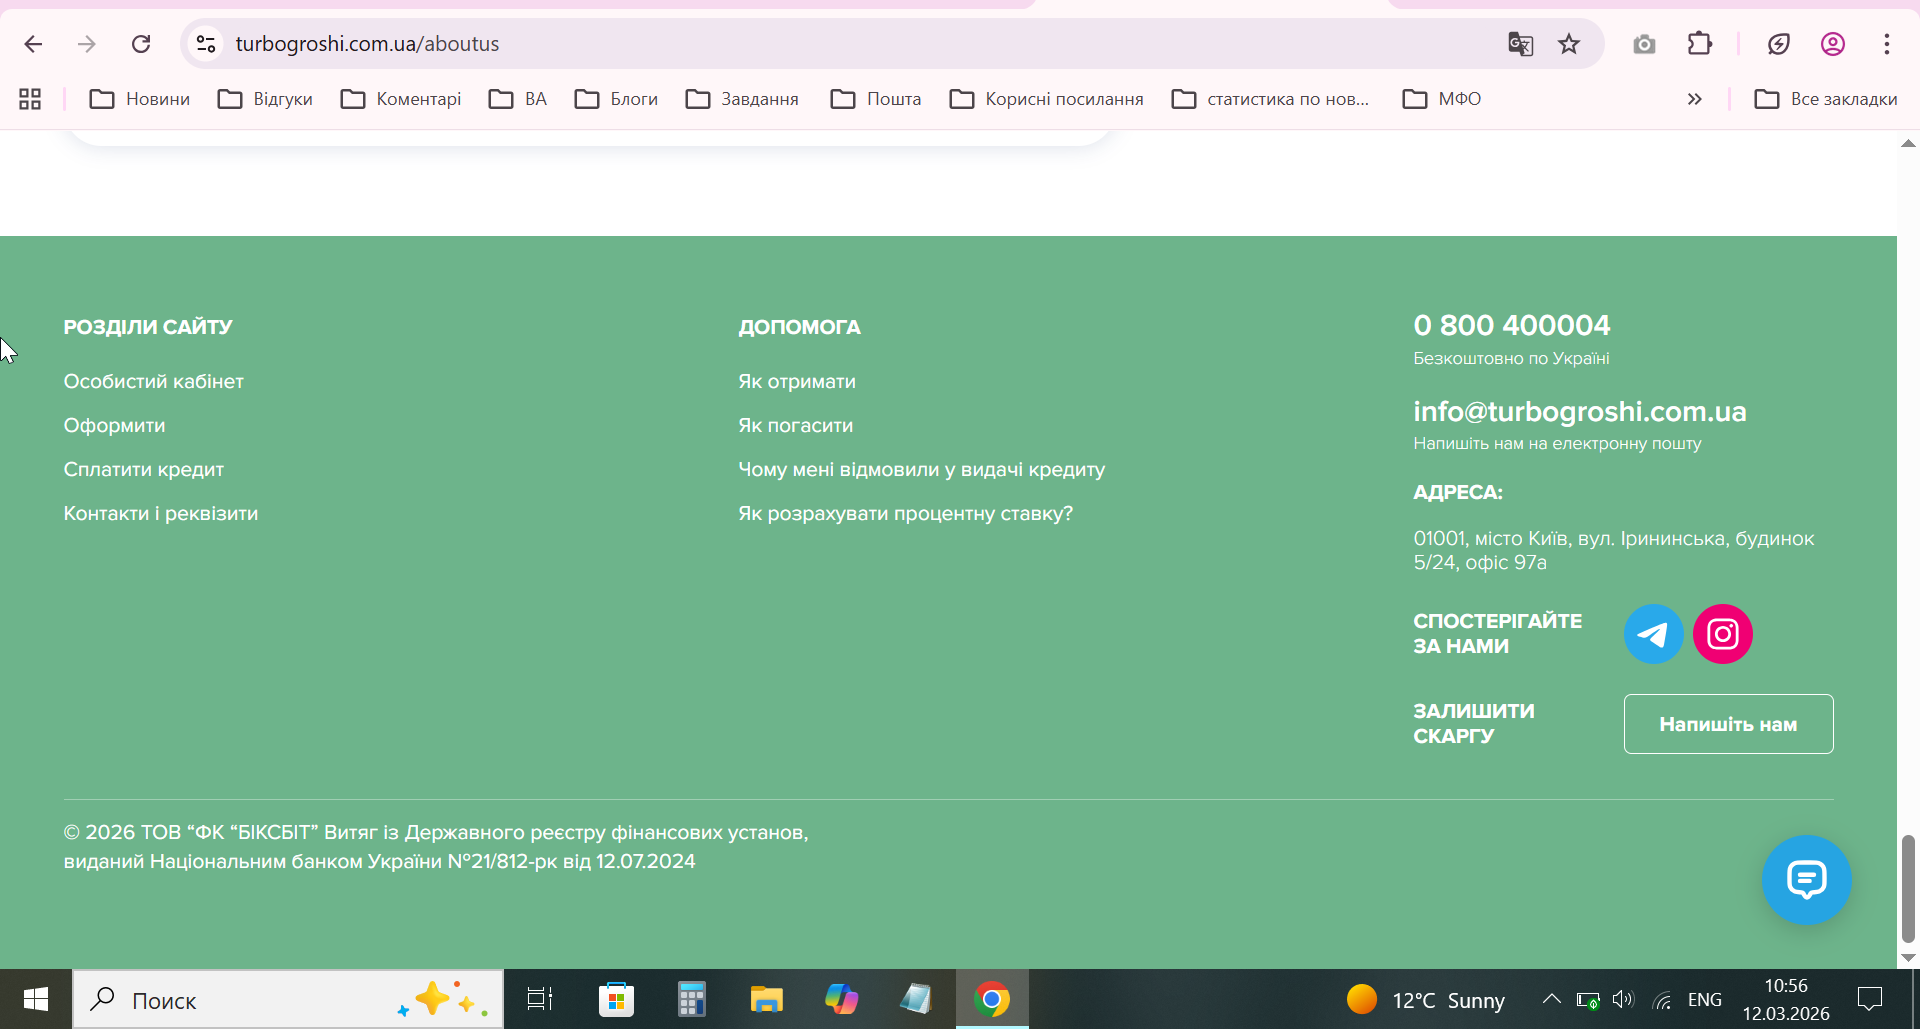Open the Telegram social icon

[1654, 634]
